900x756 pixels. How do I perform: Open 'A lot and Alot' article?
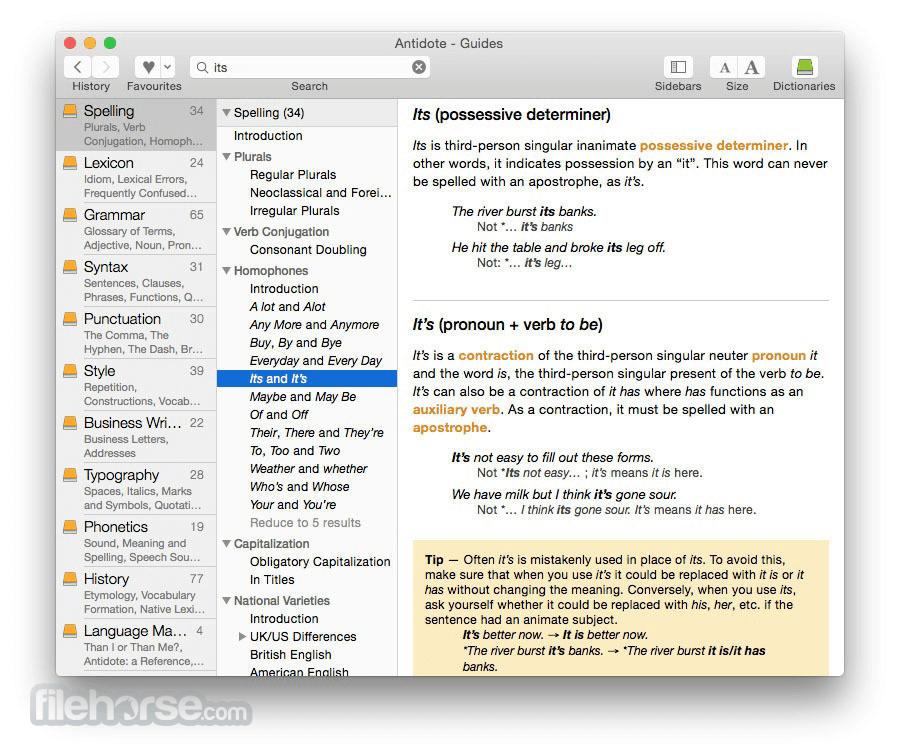288,307
